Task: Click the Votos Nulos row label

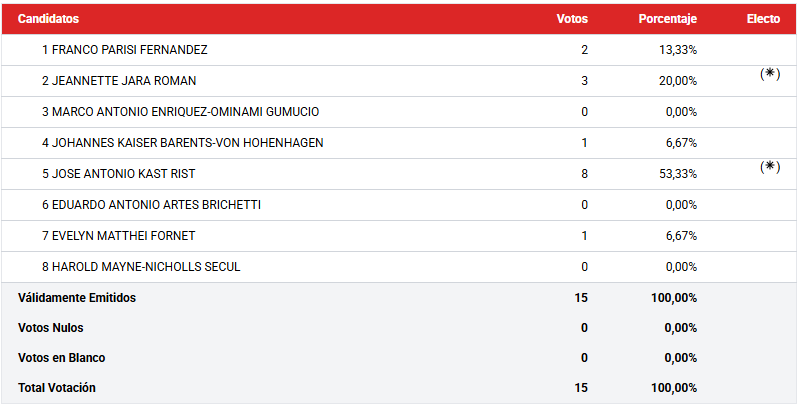Action: [51, 328]
